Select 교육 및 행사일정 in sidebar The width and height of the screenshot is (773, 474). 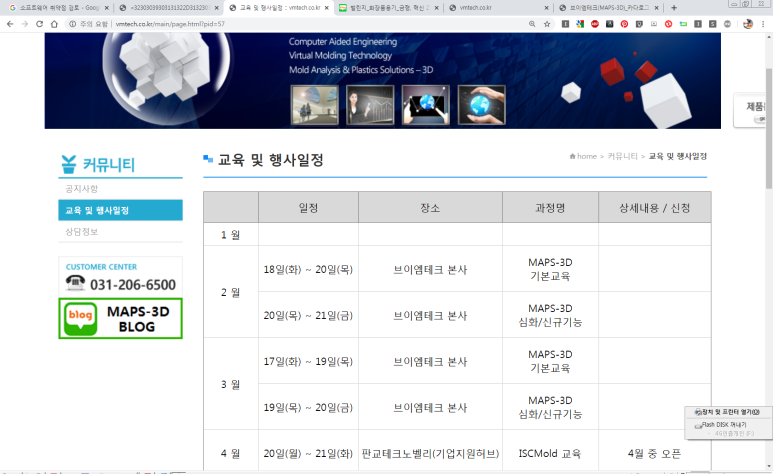click(x=120, y=210)
